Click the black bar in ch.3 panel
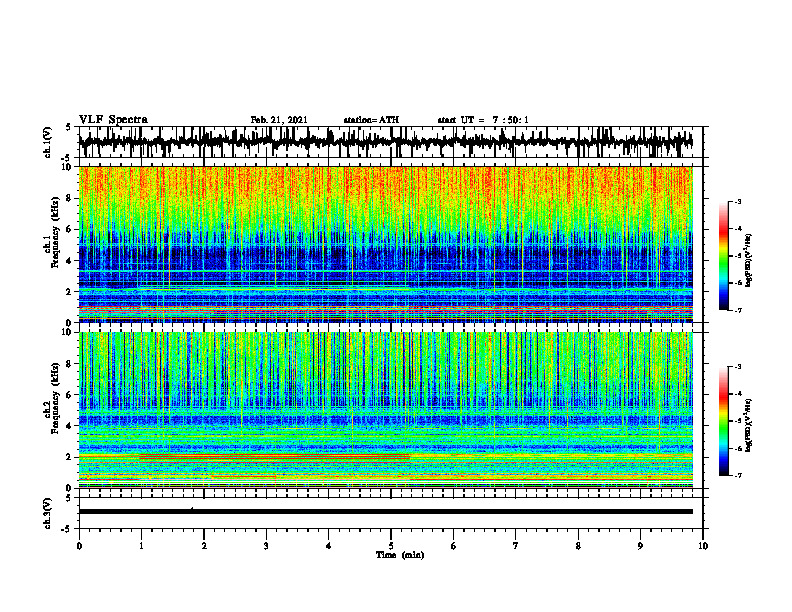The height and width of the screenshot is (612, 792). [385, 512]
